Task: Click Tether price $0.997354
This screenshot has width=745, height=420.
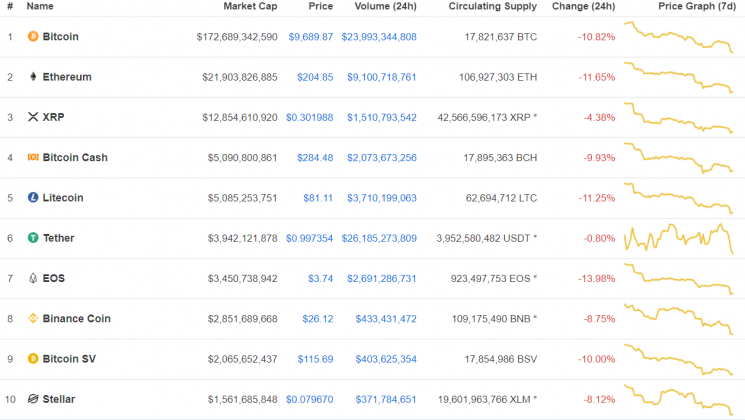Action: (x=309, y=239)
